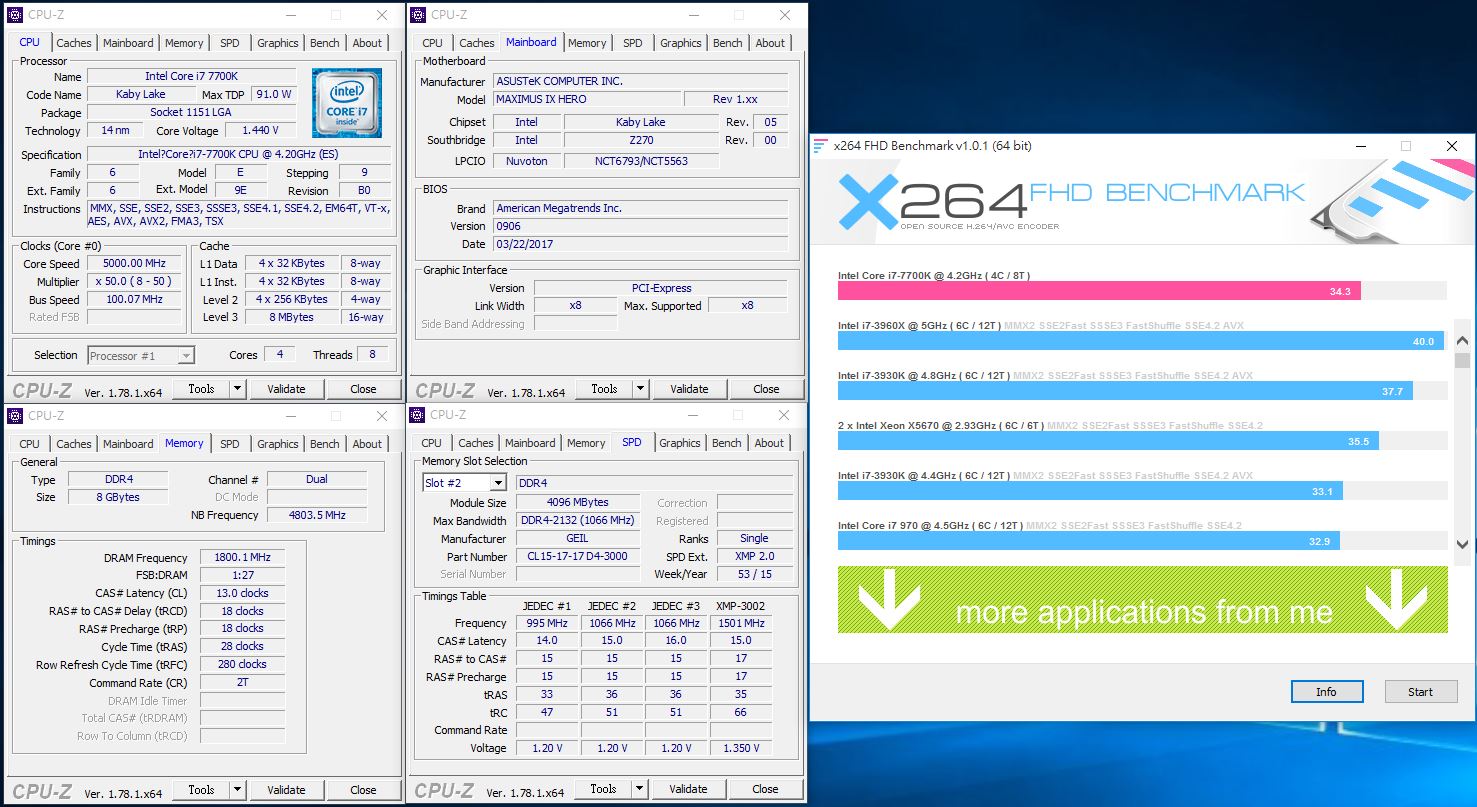Open the Graphics tab in the Motherboard window
The width and height of the screenshot is (1477, 807).
point(681,43)
